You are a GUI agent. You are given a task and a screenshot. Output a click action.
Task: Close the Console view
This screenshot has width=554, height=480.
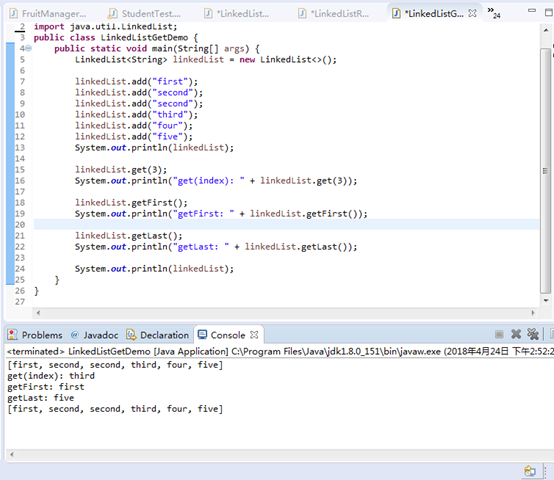pyautogui.click(x=254, y=334)
